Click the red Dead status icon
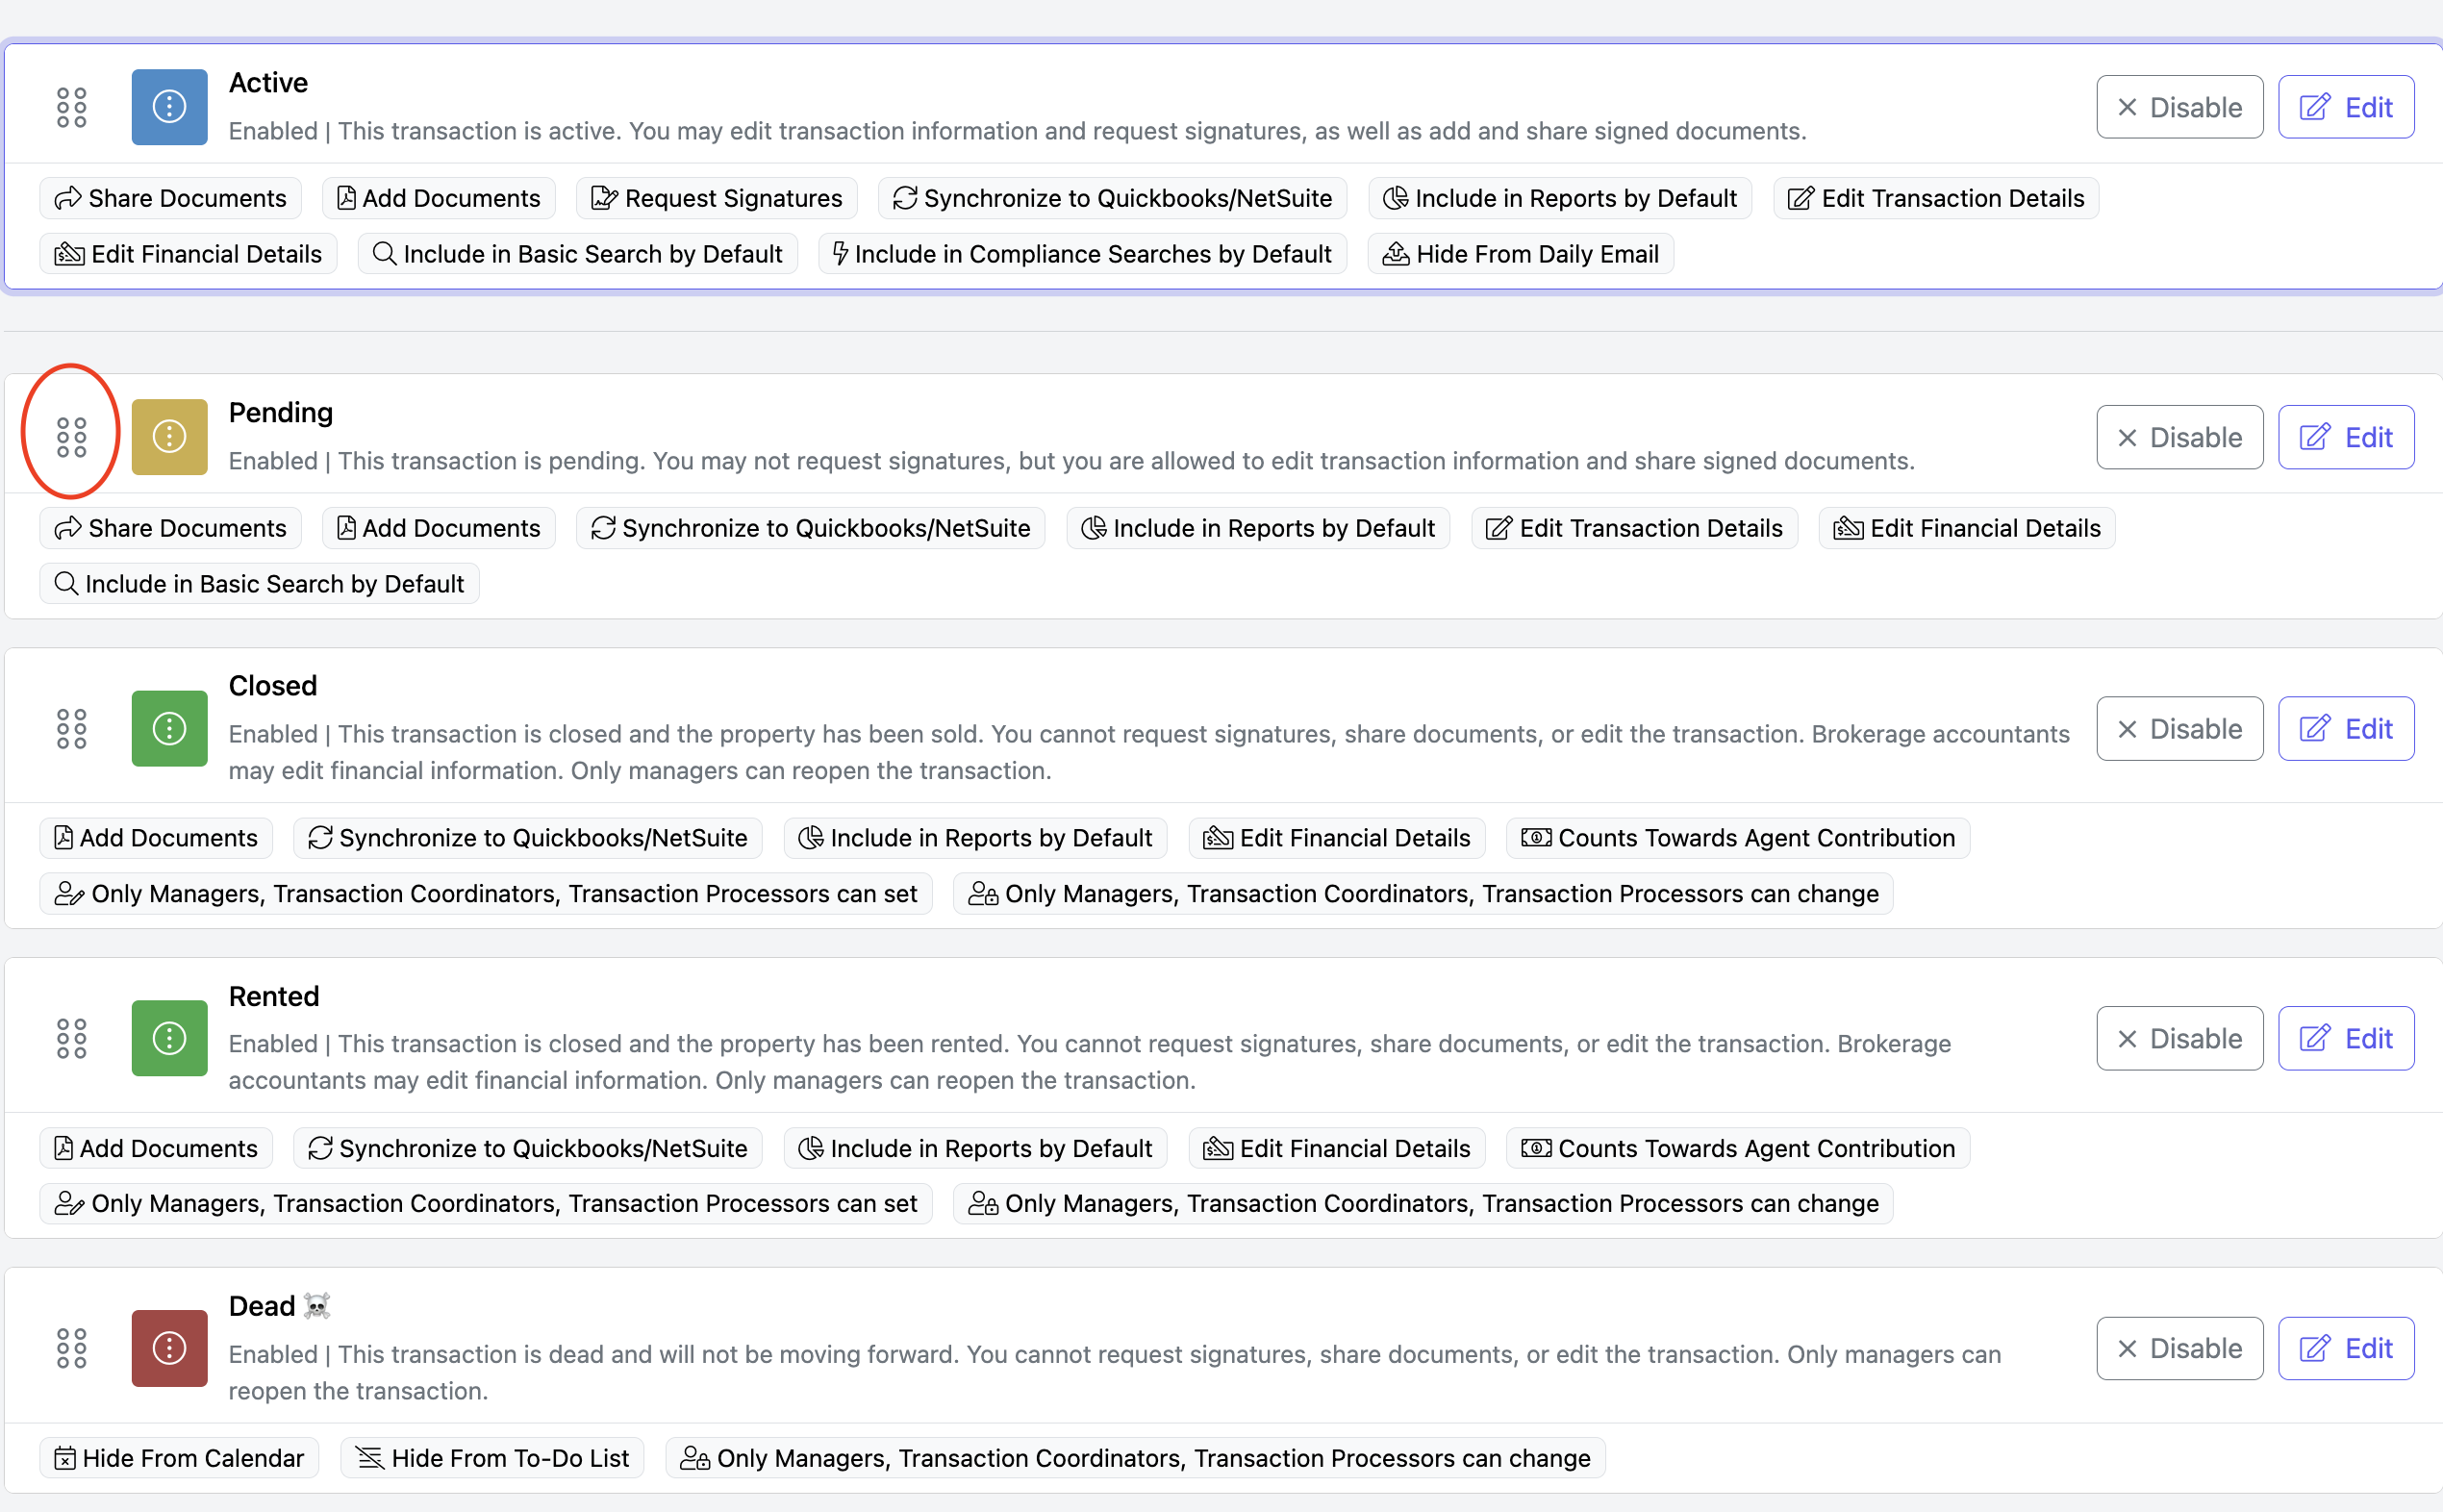This screenshot has width=2443, height=1512. pos(169,1348)
